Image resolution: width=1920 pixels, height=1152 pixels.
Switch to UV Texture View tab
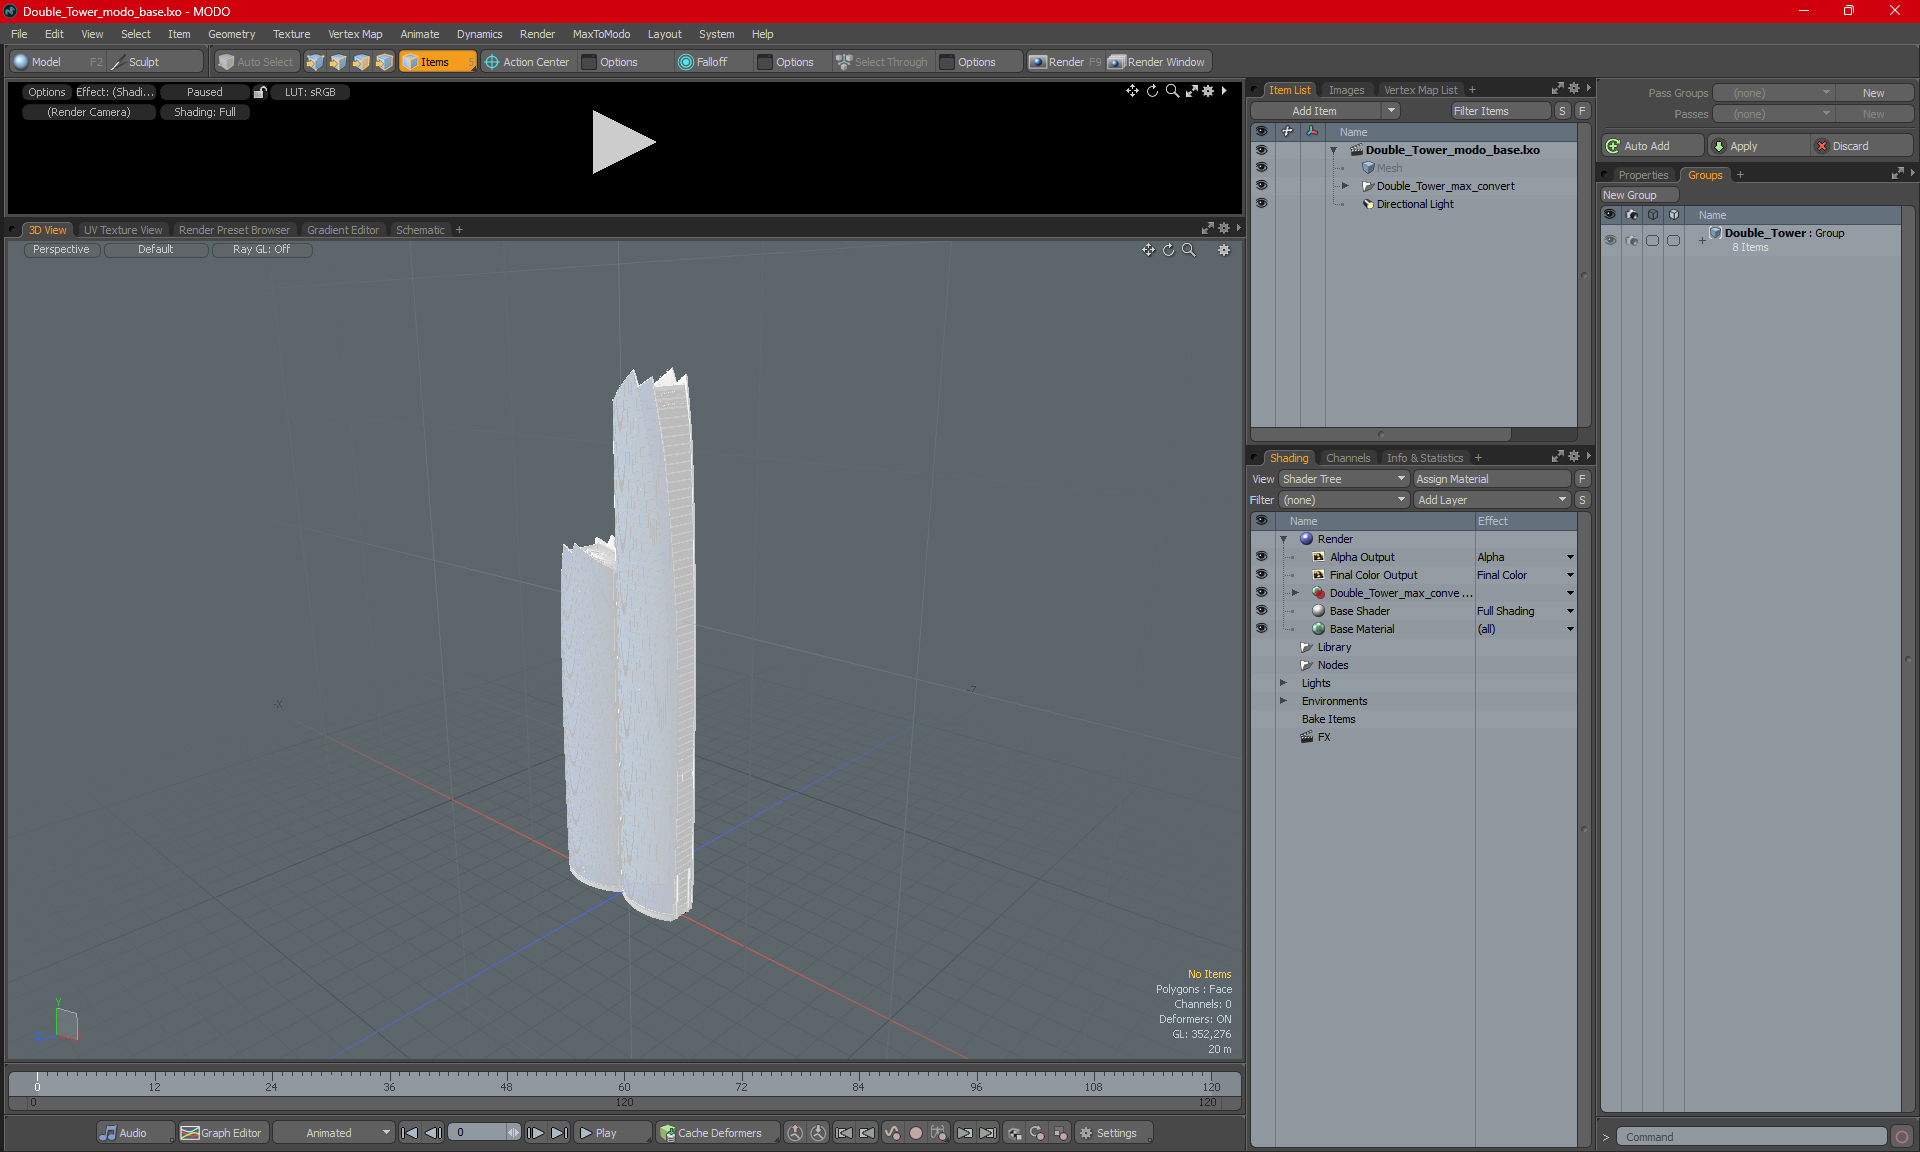tap(121, 229)
